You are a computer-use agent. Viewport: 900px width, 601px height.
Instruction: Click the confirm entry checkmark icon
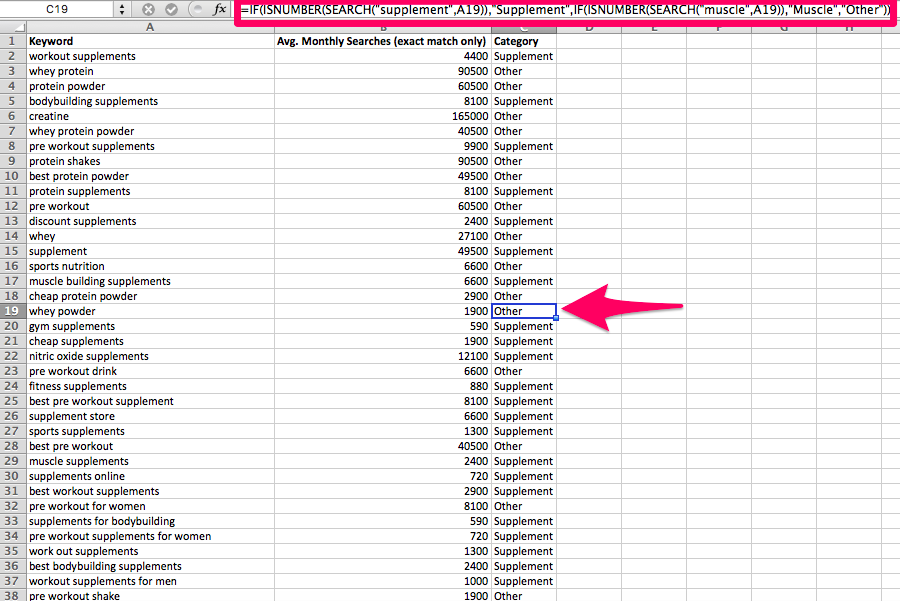point(170,9)
